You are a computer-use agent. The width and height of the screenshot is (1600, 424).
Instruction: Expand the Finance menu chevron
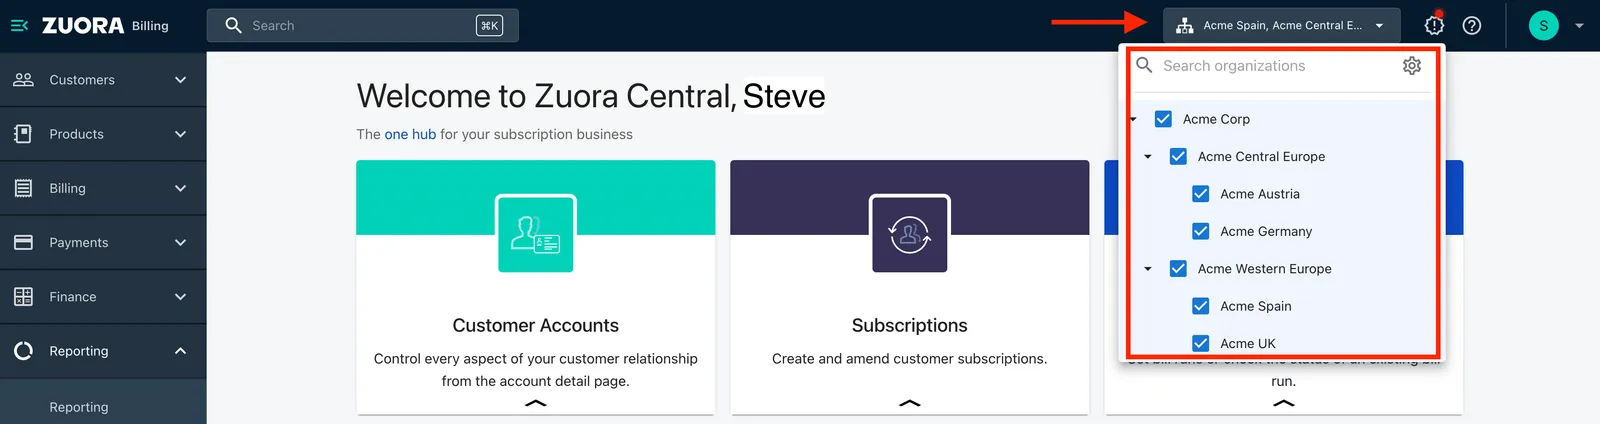click(x=180, y=297)
